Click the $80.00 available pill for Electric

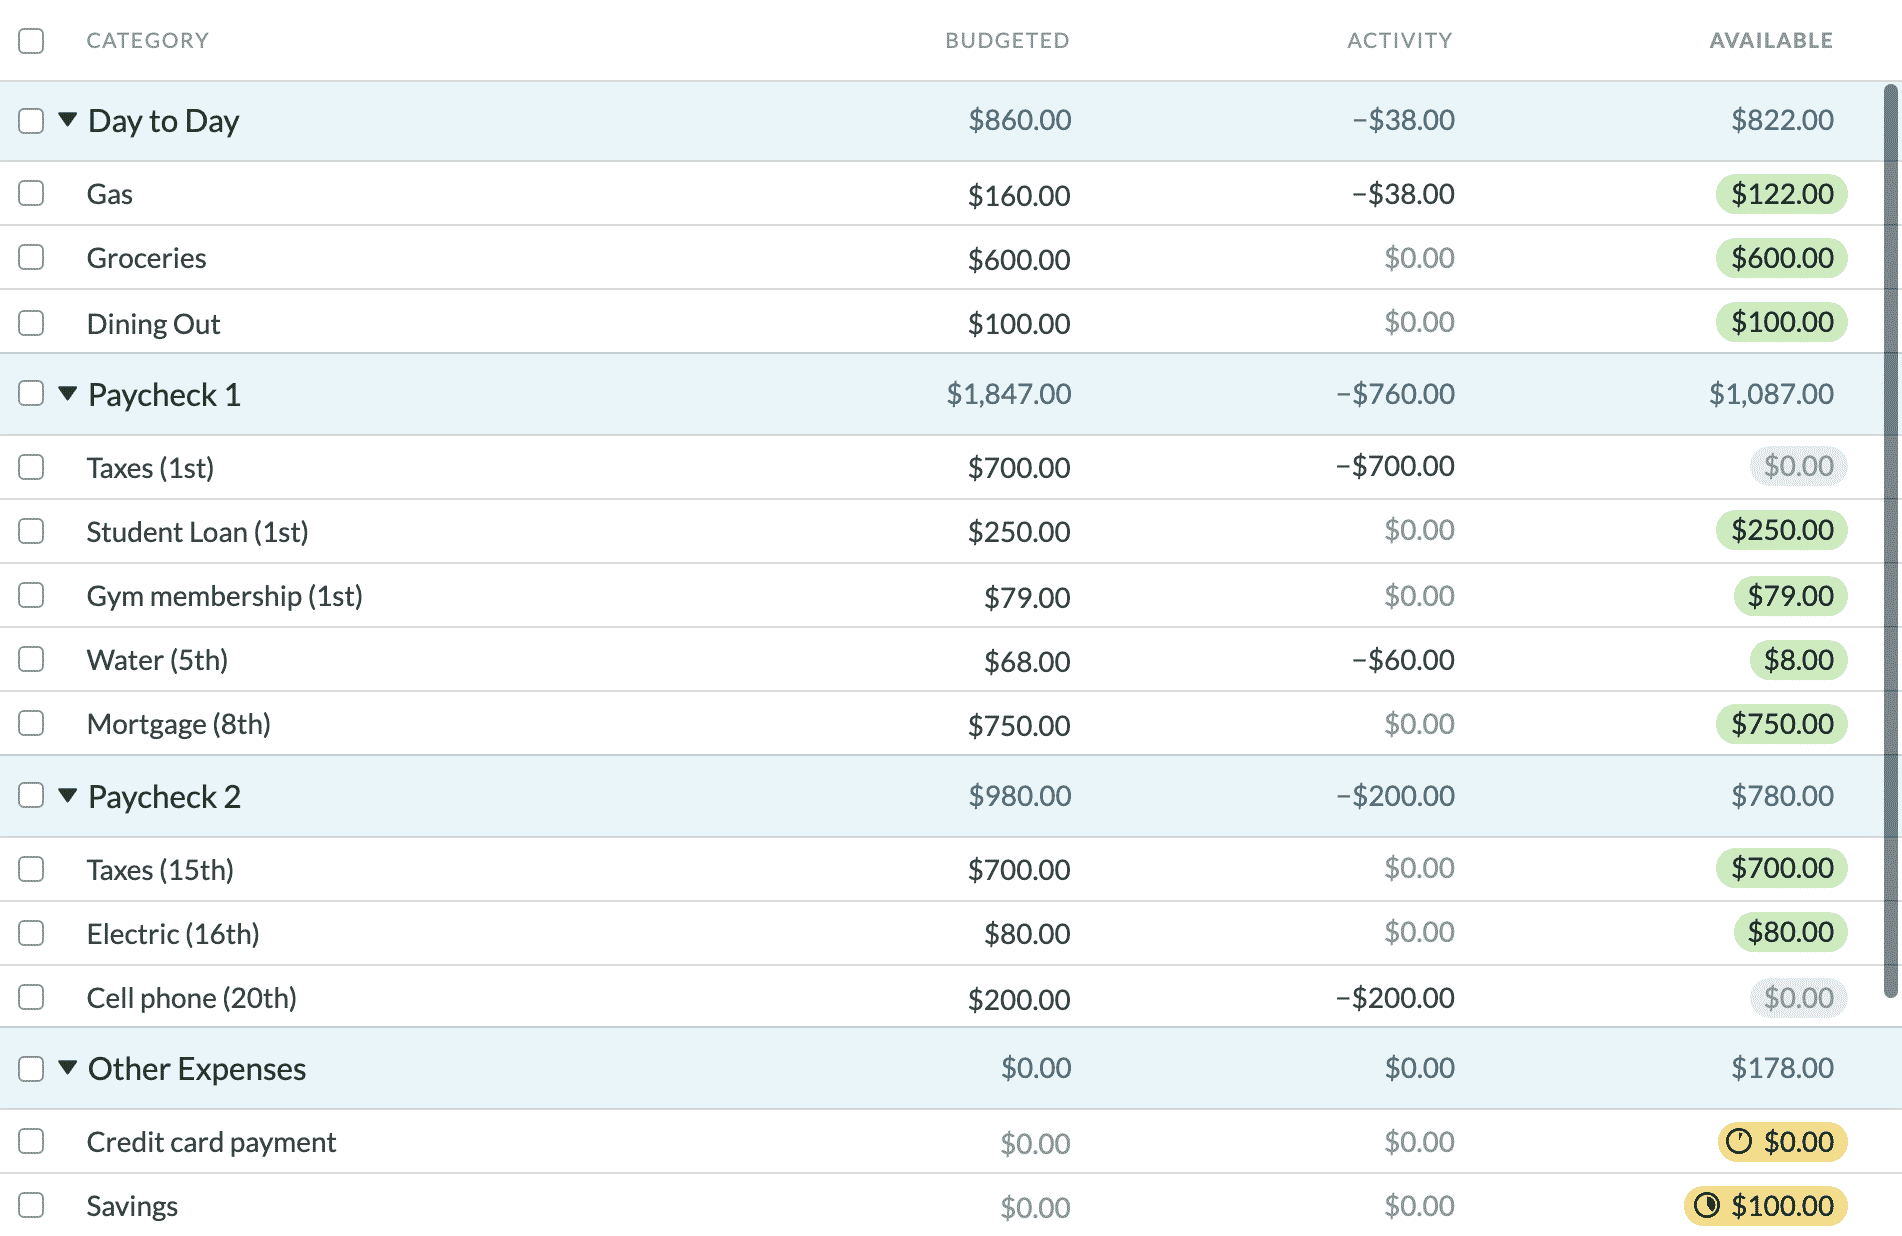click(x=1789, y=932)
